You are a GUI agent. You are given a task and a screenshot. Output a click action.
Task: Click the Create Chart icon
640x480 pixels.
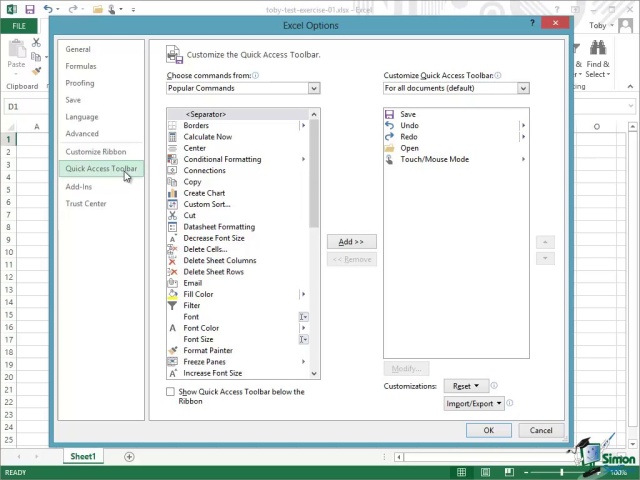(x=173, y=193)
